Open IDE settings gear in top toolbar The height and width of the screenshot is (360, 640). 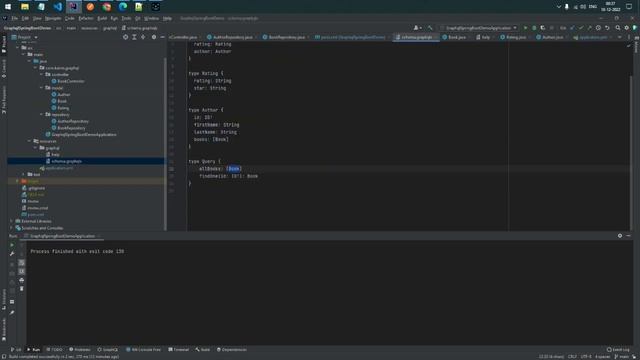(627, 28)
